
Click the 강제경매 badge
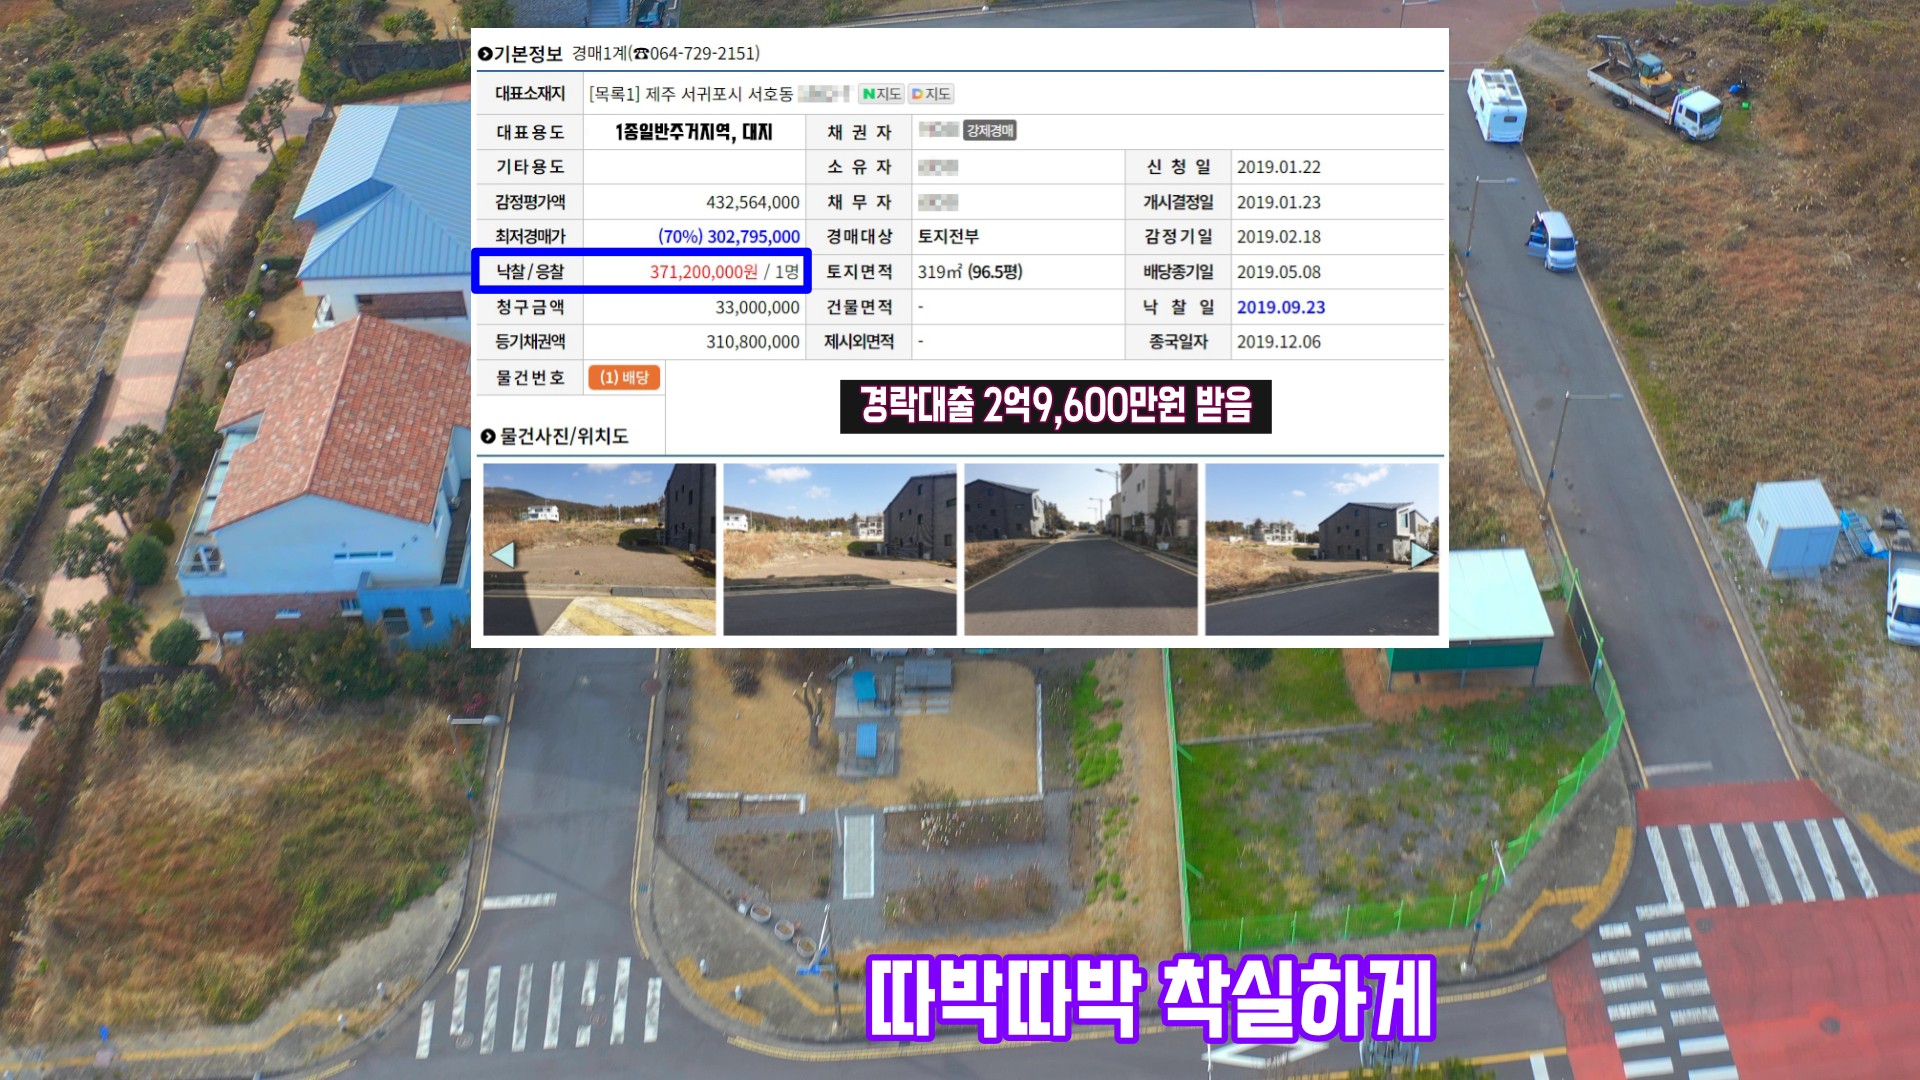(x=989, y=131)
